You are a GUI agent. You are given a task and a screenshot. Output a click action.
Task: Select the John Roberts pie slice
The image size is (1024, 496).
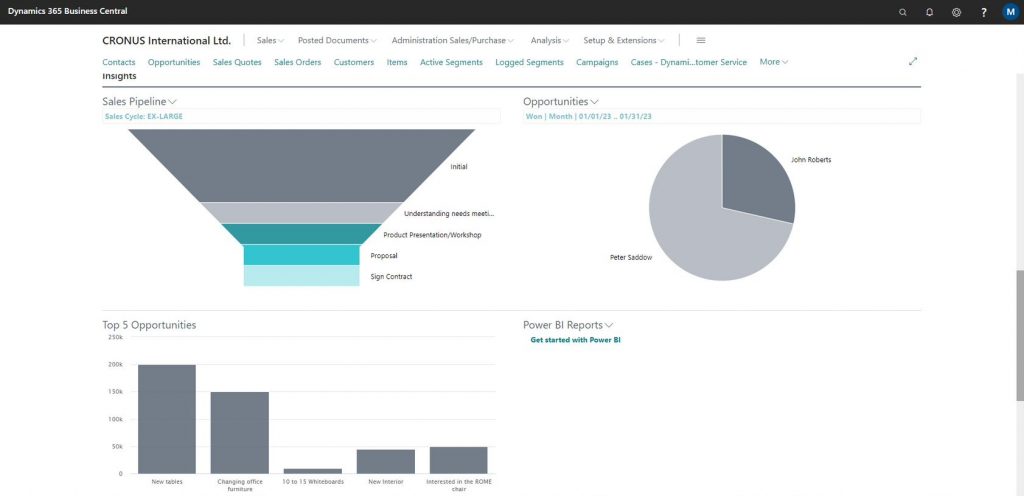tap(758, 178)
